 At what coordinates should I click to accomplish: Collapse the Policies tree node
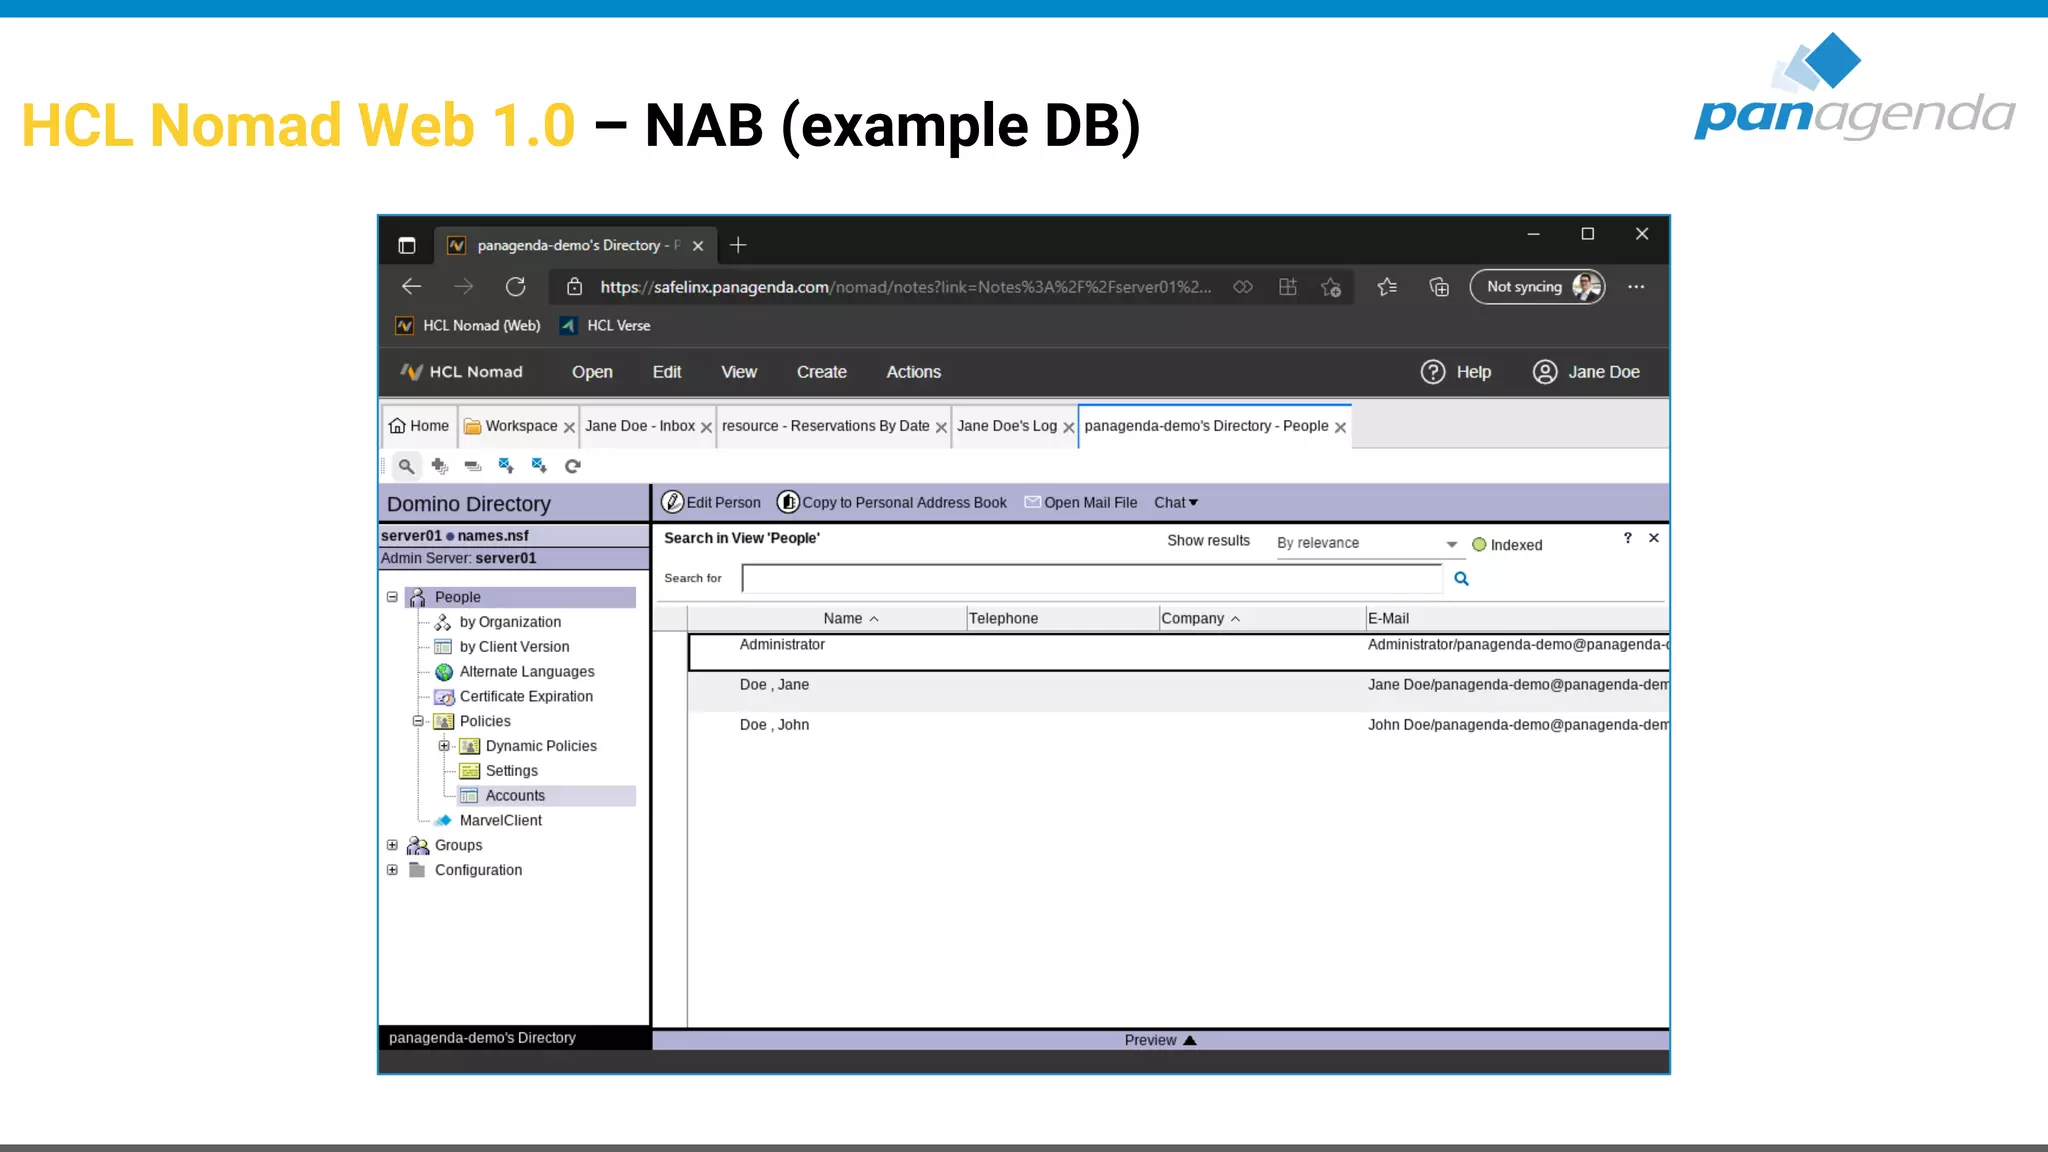tap(418, 721)
